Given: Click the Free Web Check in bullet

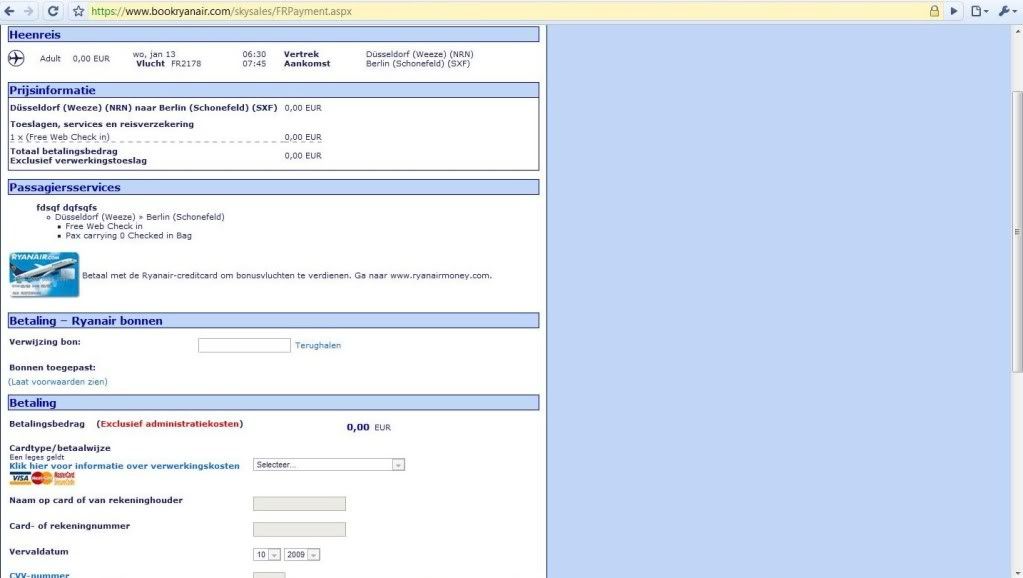Looking at the screenshot, I should 104,226.
